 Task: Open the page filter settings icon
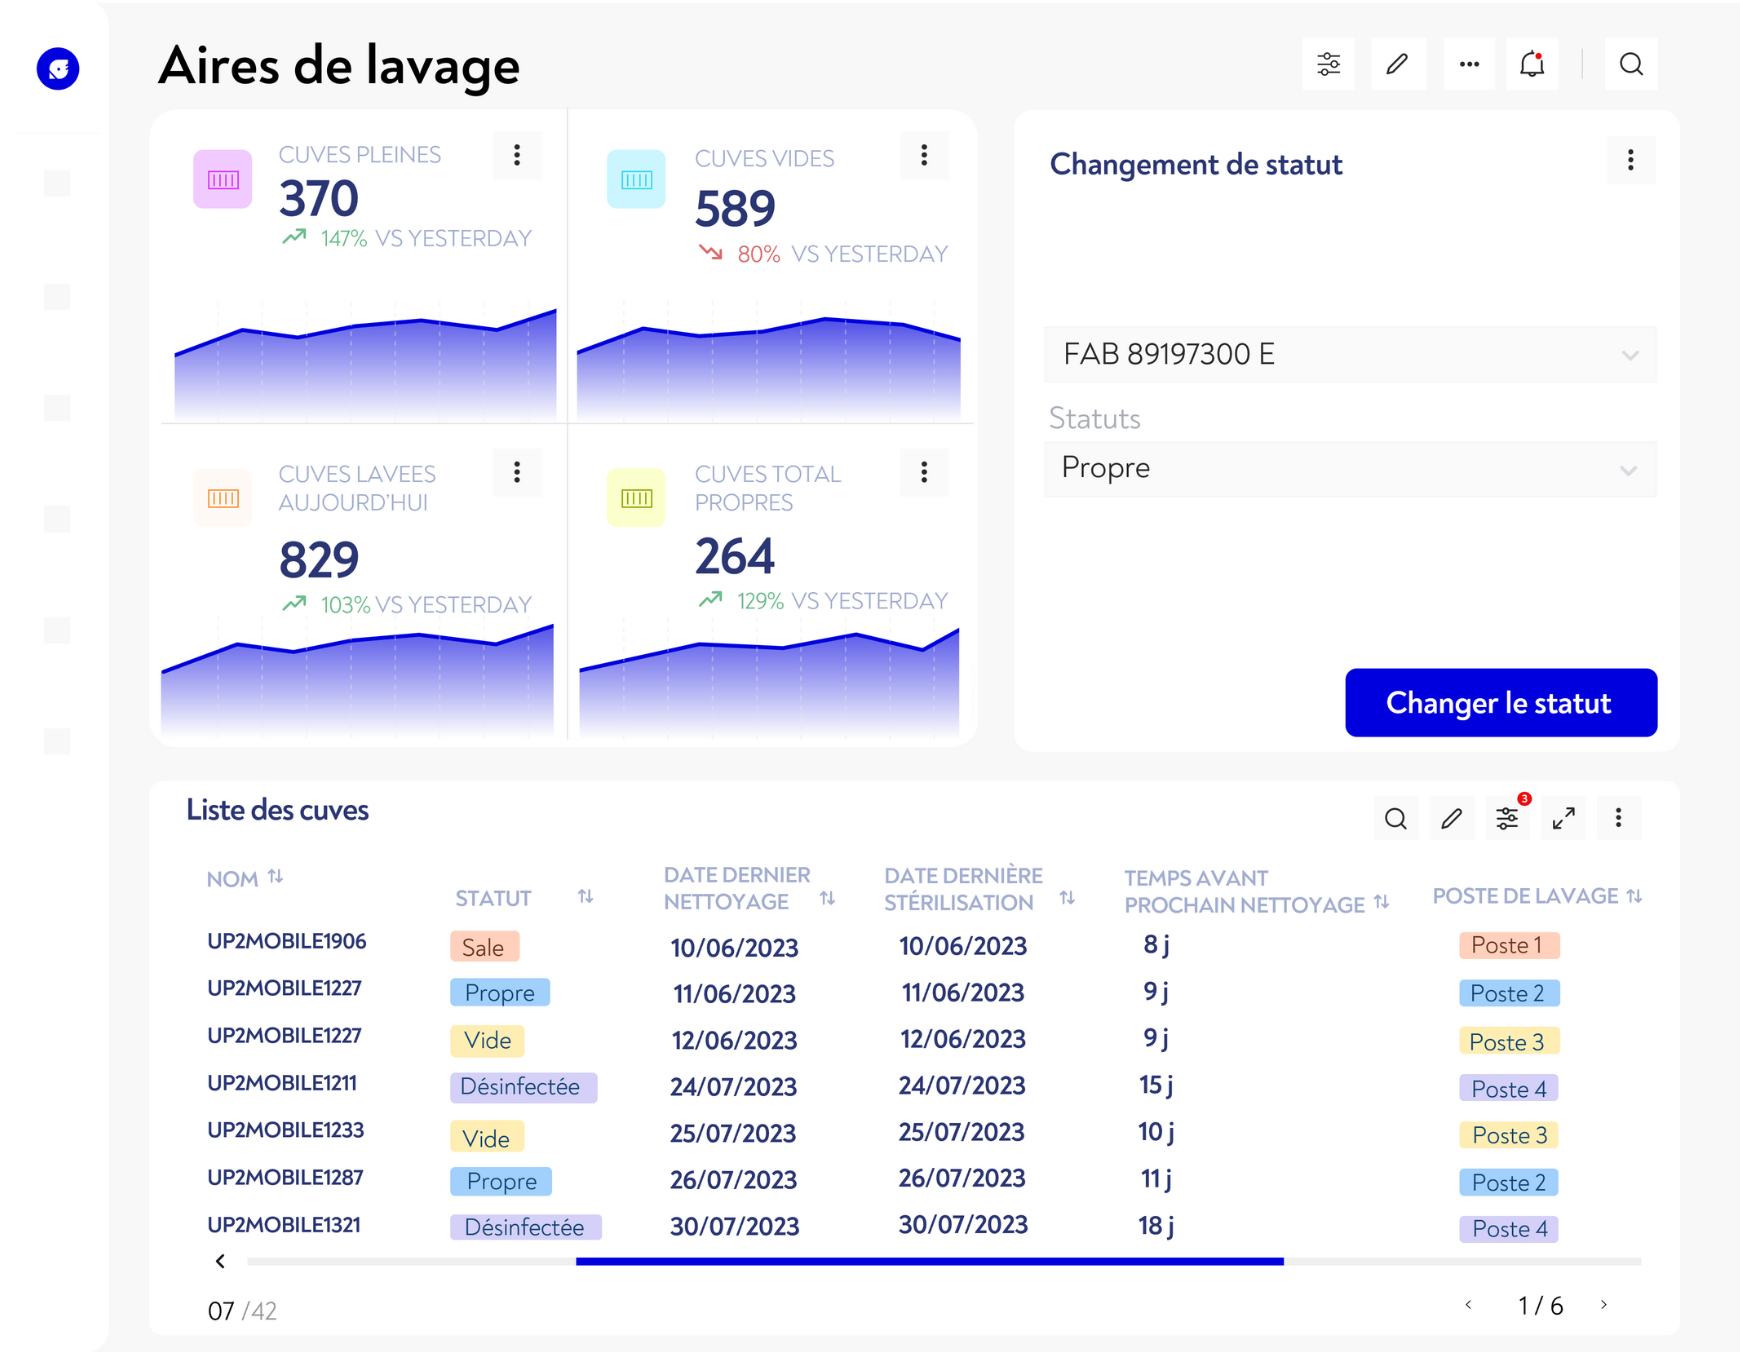point(1328,65)
